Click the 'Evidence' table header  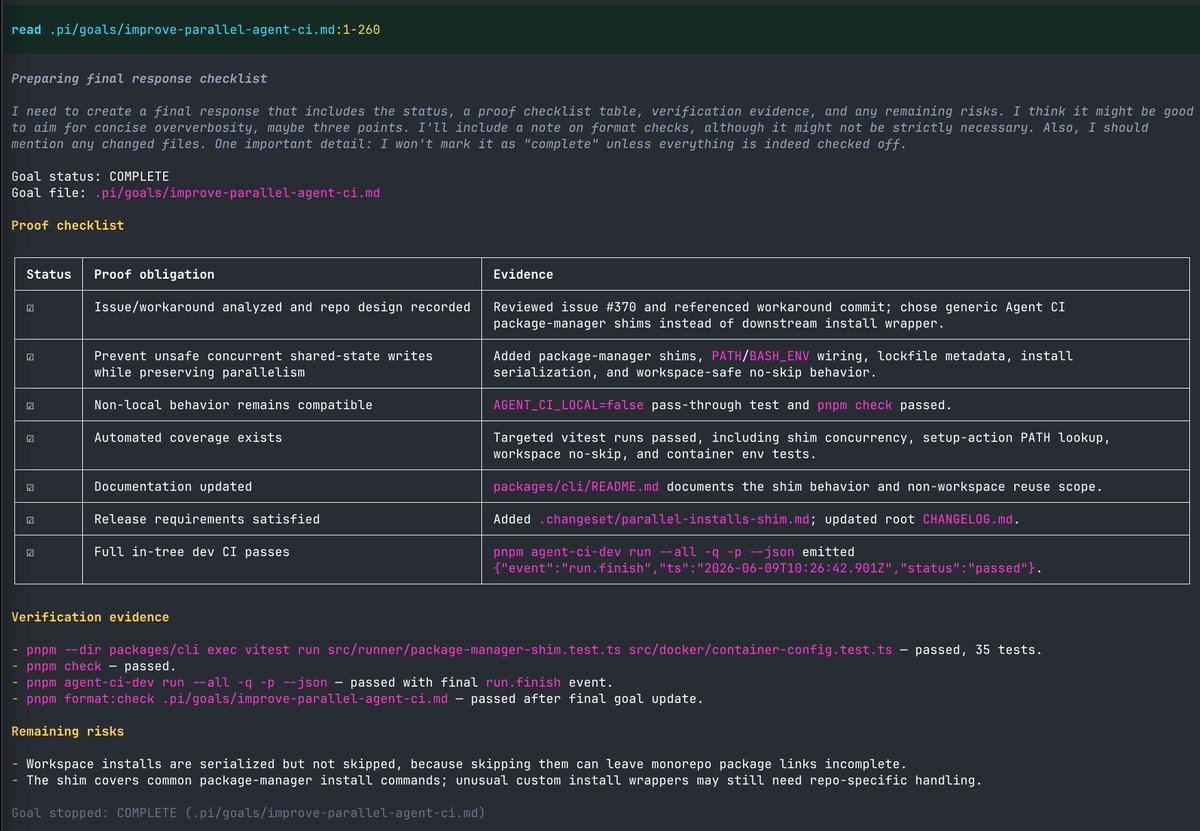click(523, 274)
